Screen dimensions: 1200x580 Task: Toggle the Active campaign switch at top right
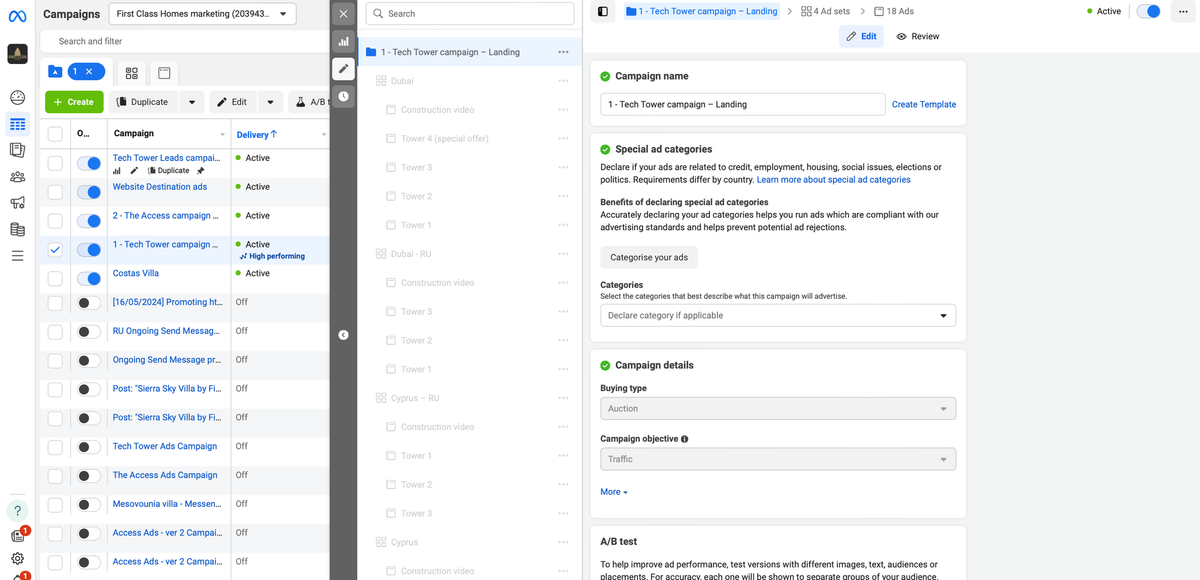tap(1149, 11)
